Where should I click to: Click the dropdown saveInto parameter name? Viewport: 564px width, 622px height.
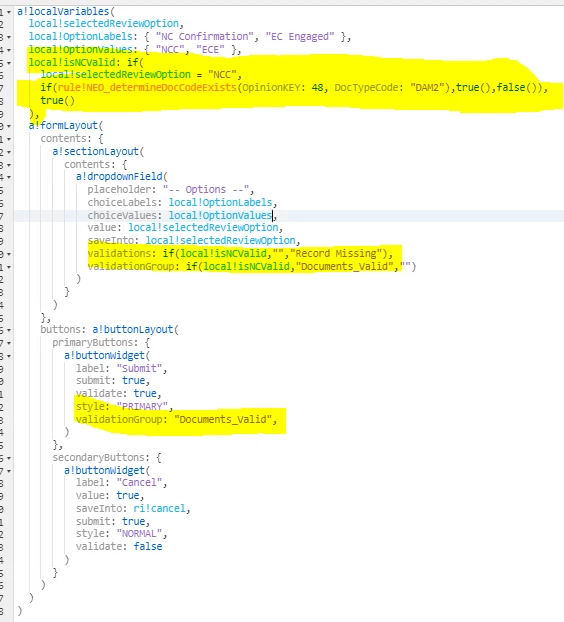[x=113, y=240]
